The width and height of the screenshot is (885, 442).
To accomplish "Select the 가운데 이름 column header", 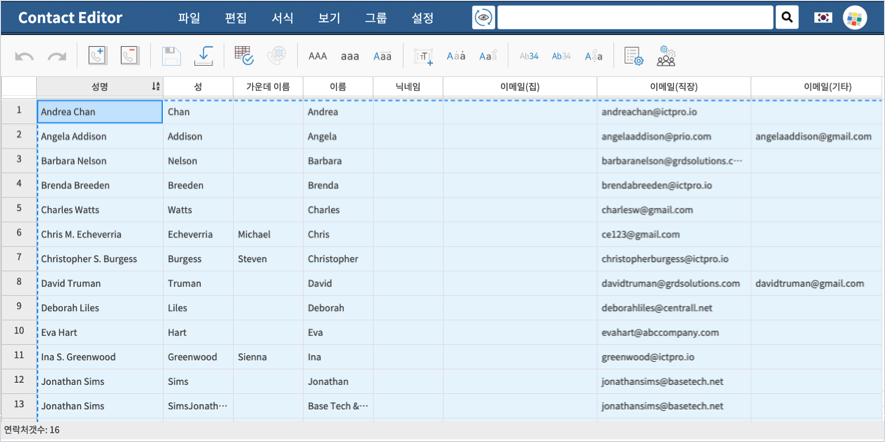I will pyautogui.click(x=268, y=87).
